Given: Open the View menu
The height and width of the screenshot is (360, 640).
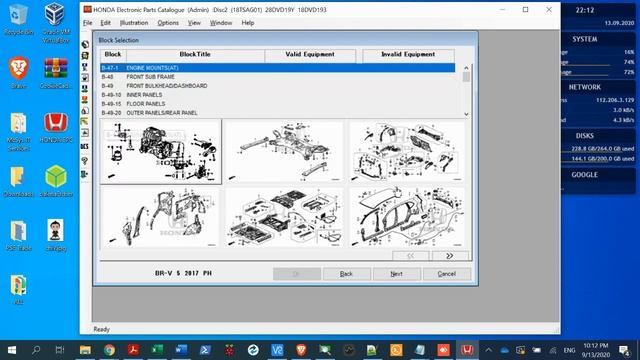Looking at the screenshot, I should click(x=194, y=23).
